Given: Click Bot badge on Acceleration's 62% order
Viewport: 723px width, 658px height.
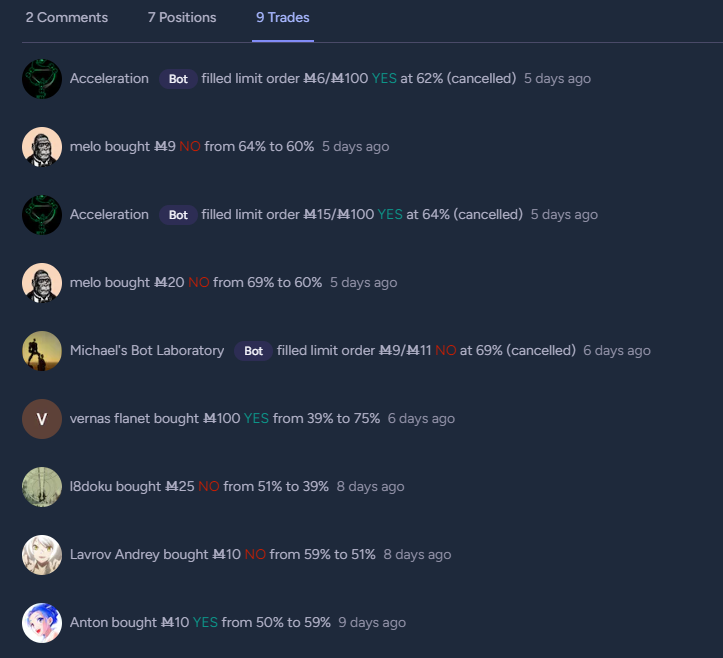Looking at the screenshot, I should click(178, 79).
